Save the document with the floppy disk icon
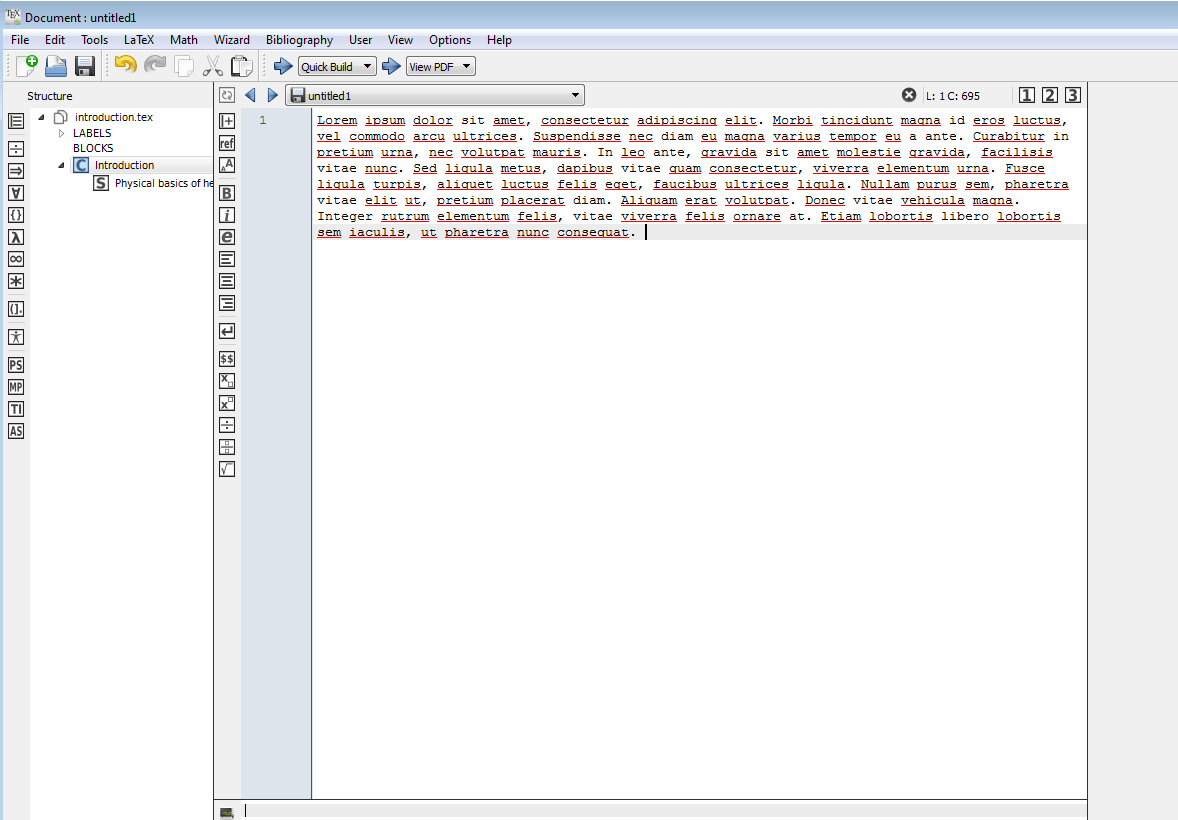The width and height of the screenshot is (1178, 820). (x=85, y=66)
